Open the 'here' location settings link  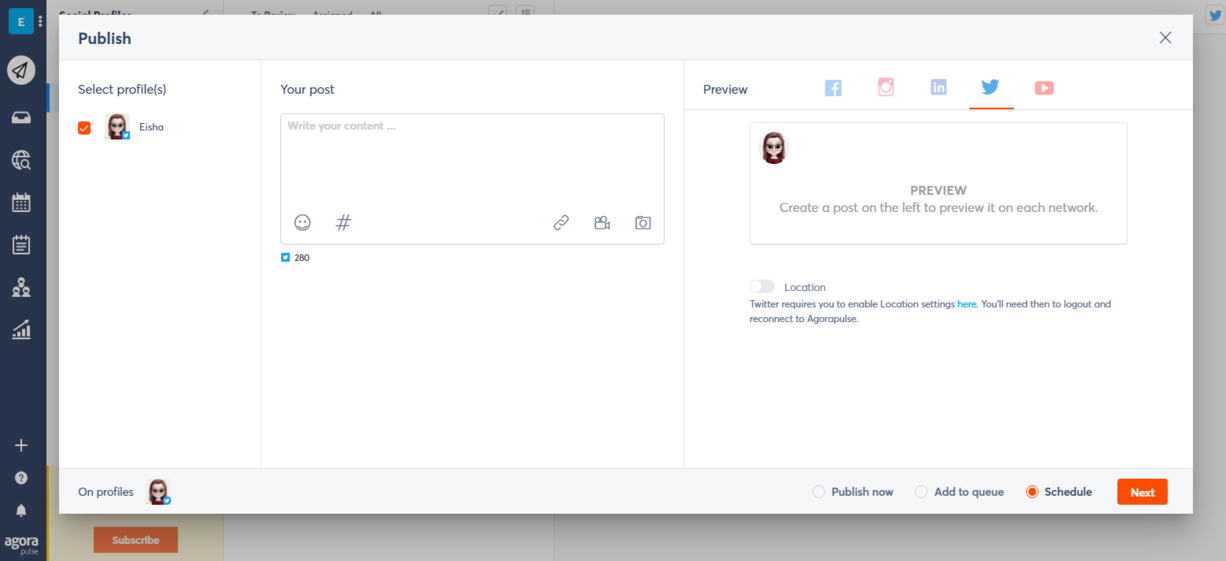click(x=966, y=304)
